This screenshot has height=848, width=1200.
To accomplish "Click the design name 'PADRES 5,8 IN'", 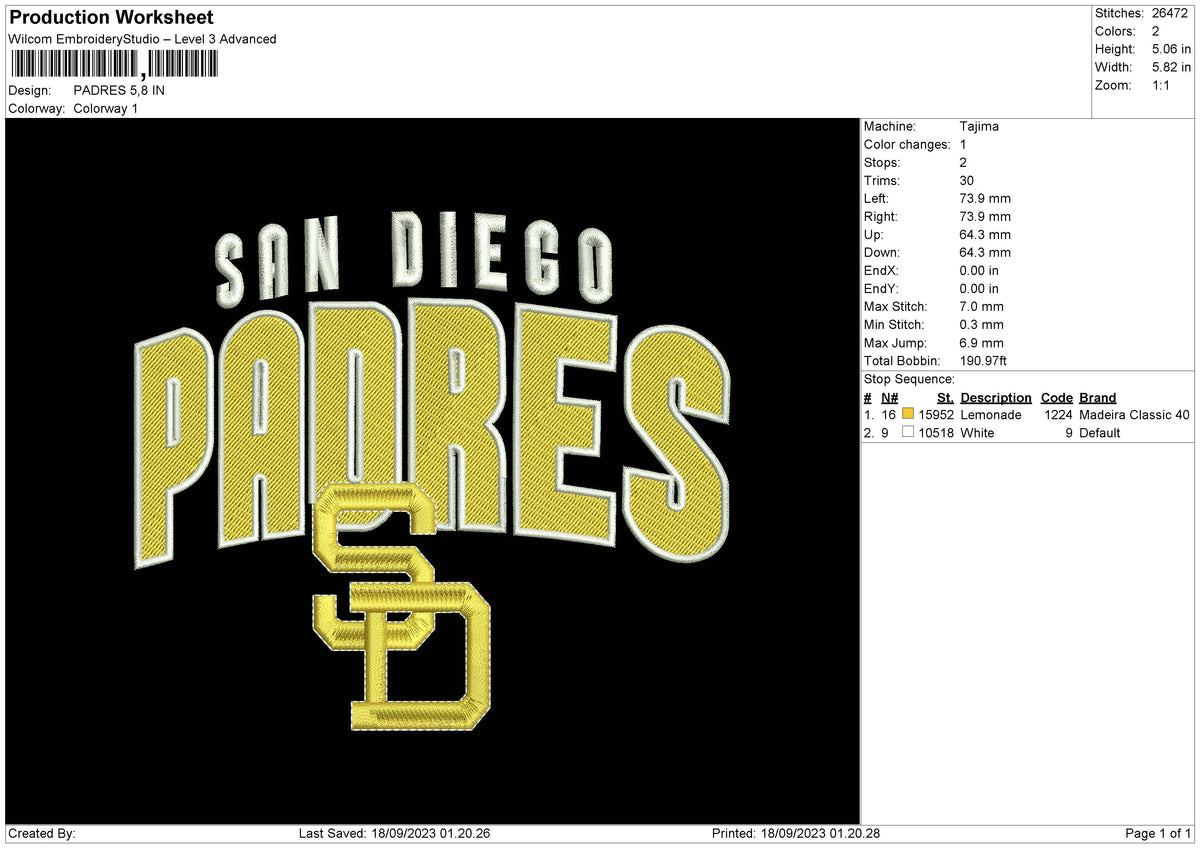I will pos(119,90).
